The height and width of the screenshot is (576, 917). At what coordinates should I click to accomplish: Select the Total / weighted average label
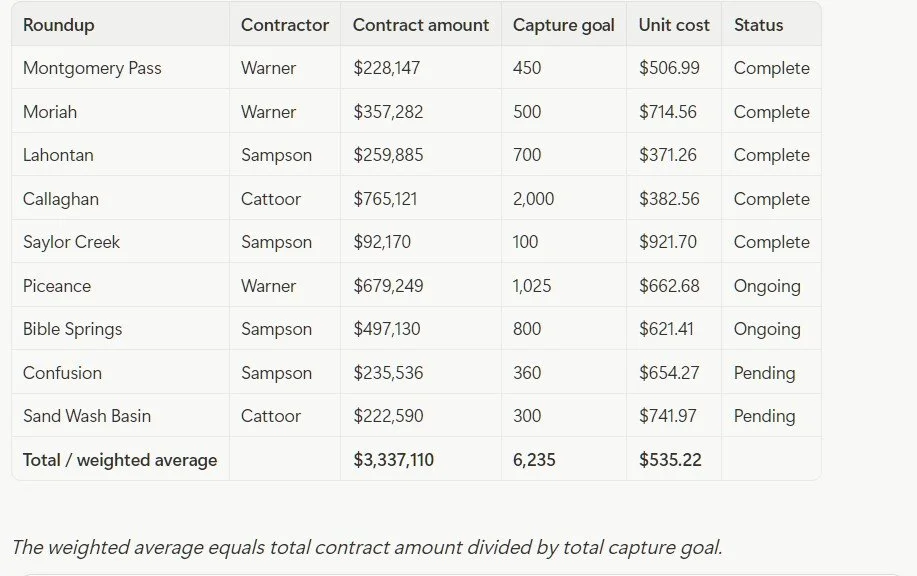[120, 460]
